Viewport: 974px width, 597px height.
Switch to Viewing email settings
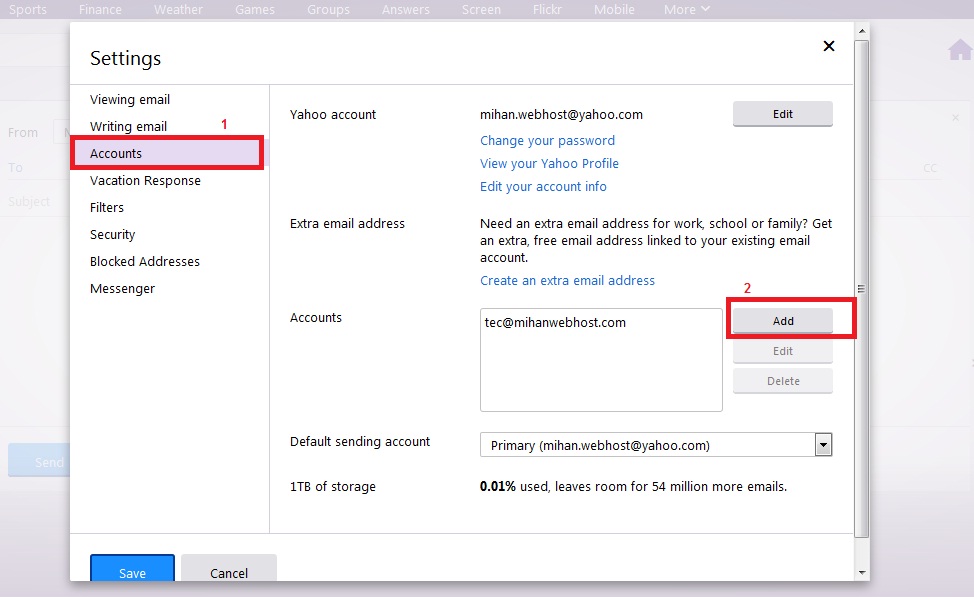(x=130, y=99)
